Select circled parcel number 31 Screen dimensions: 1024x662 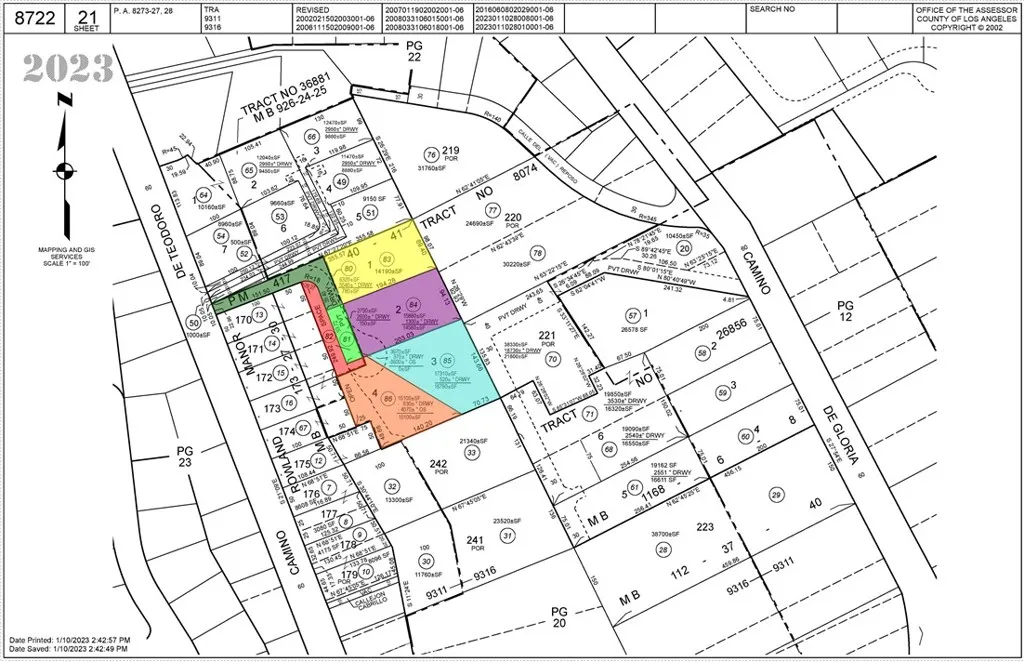point(507,535)
